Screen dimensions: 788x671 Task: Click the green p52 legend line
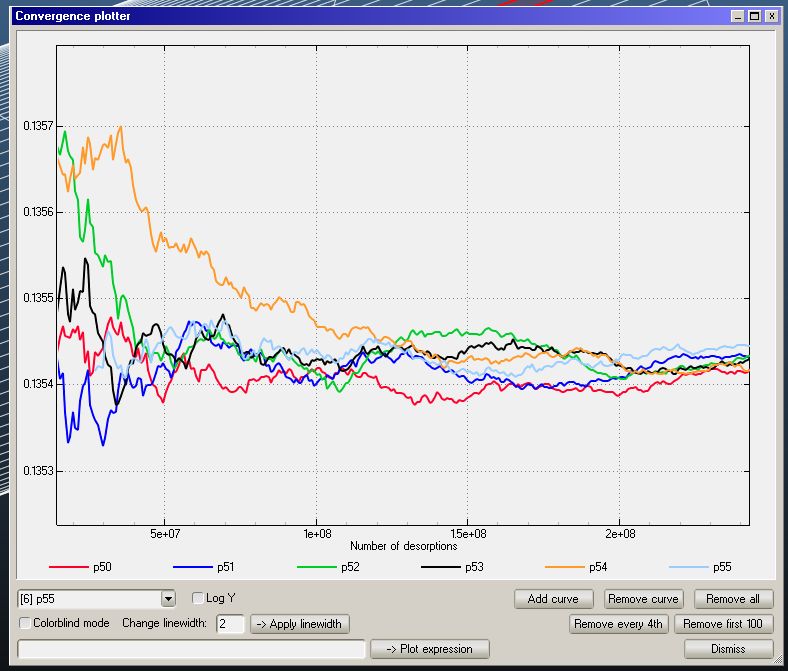point(317,567)
